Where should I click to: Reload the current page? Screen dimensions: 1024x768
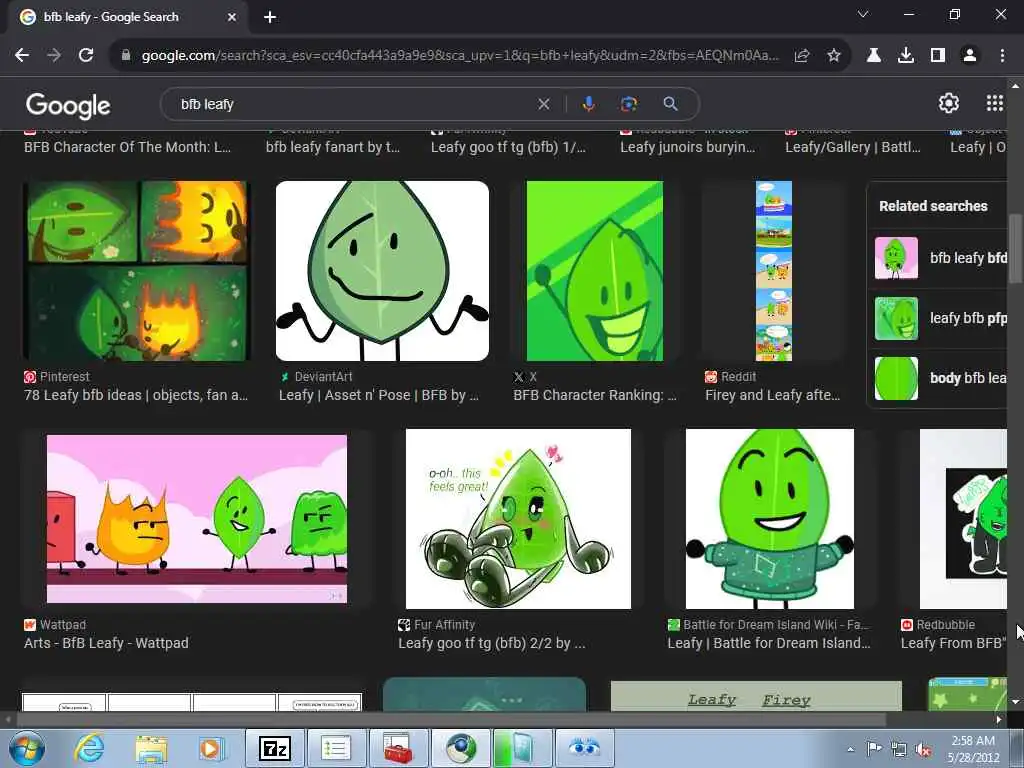[x=86, y=56]
